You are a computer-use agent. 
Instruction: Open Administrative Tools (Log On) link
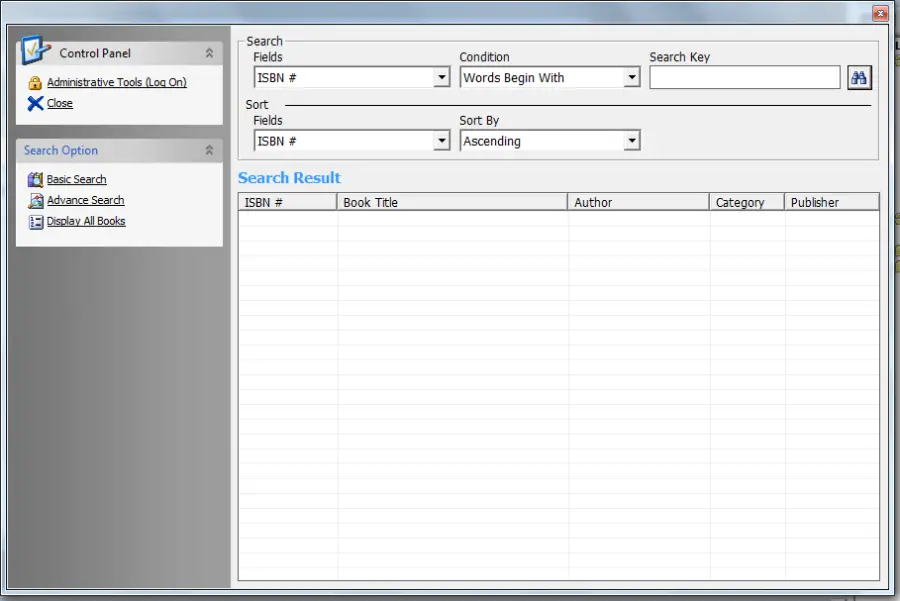[x=117, y=82]
